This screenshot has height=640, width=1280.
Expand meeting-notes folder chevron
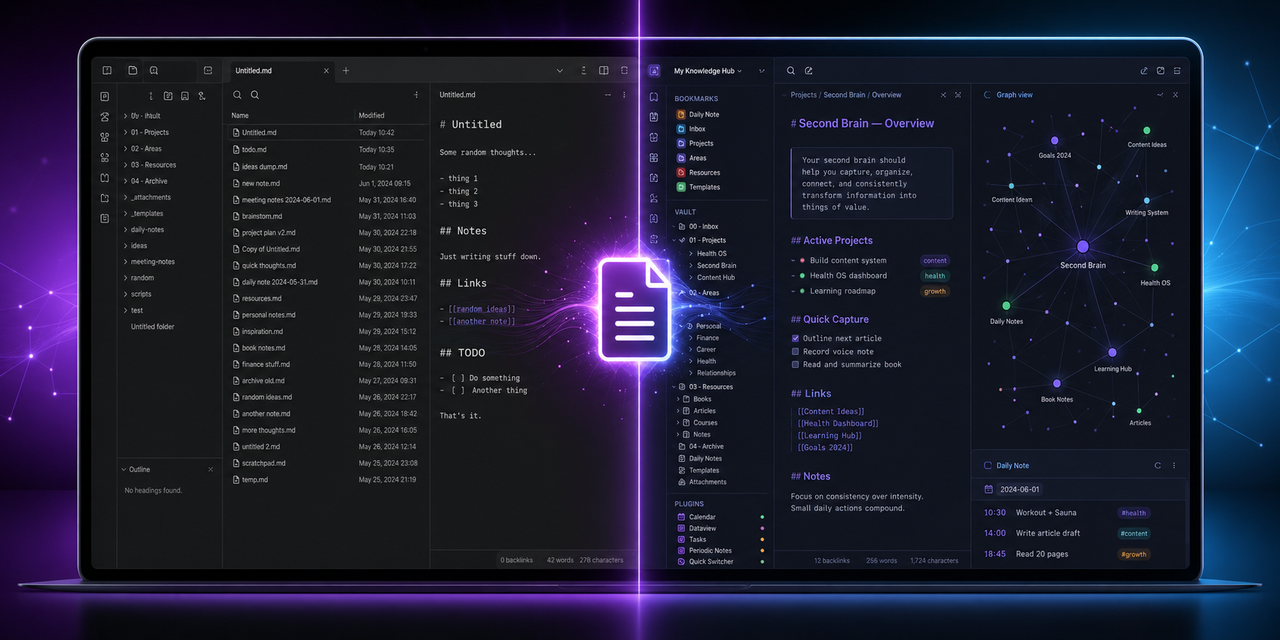click(125, 262)
